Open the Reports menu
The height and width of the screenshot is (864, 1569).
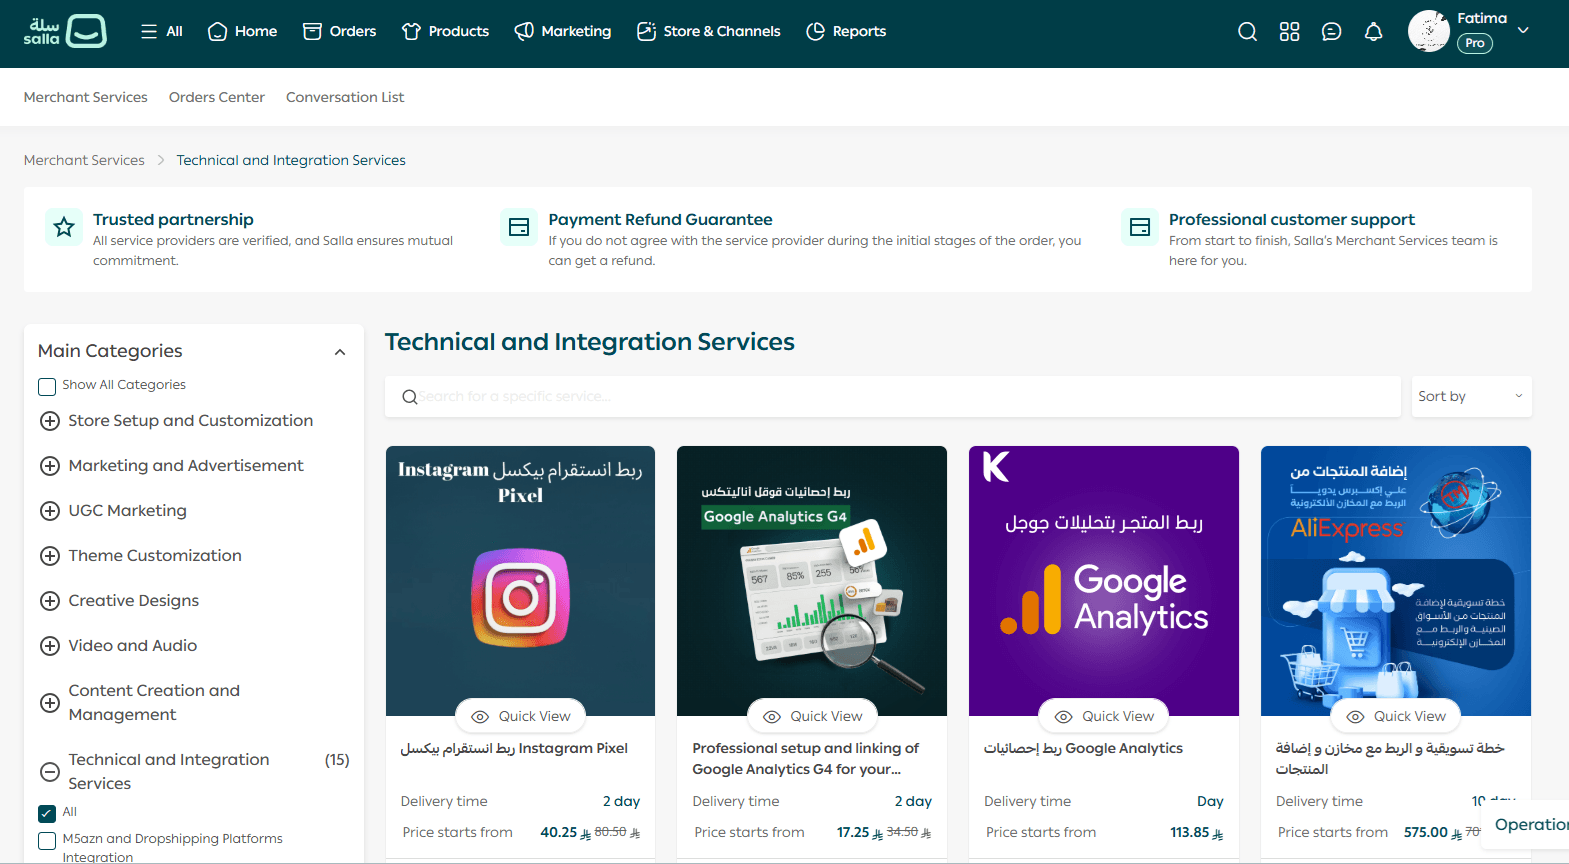[846, 32]
